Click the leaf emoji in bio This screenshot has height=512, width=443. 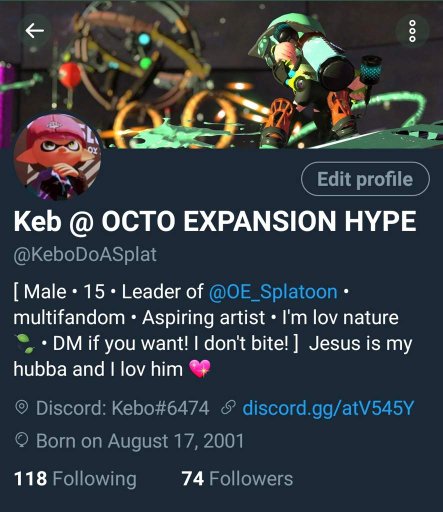(x=25, y=344)
